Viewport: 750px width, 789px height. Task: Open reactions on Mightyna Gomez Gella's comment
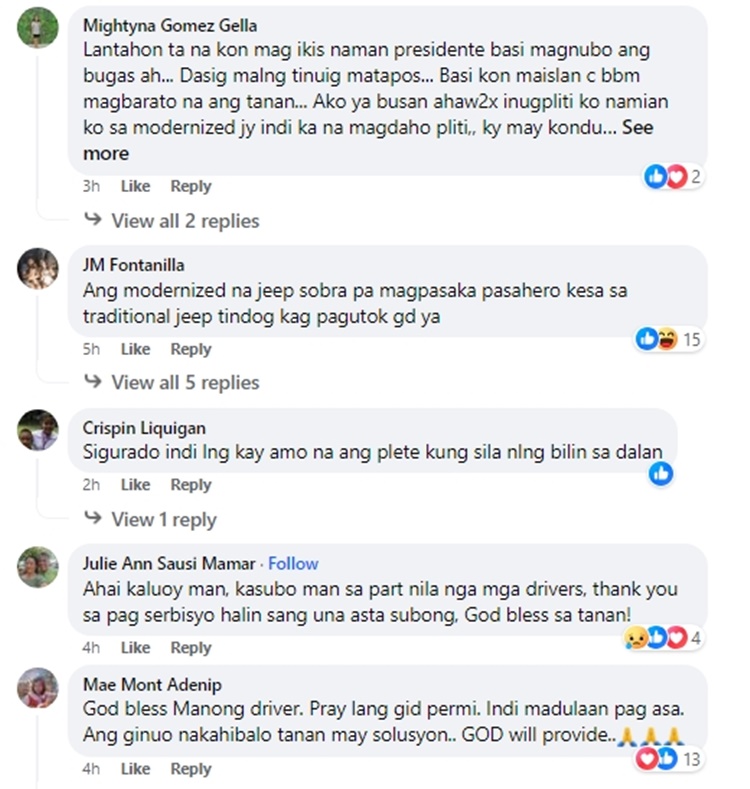pos(673,177)
